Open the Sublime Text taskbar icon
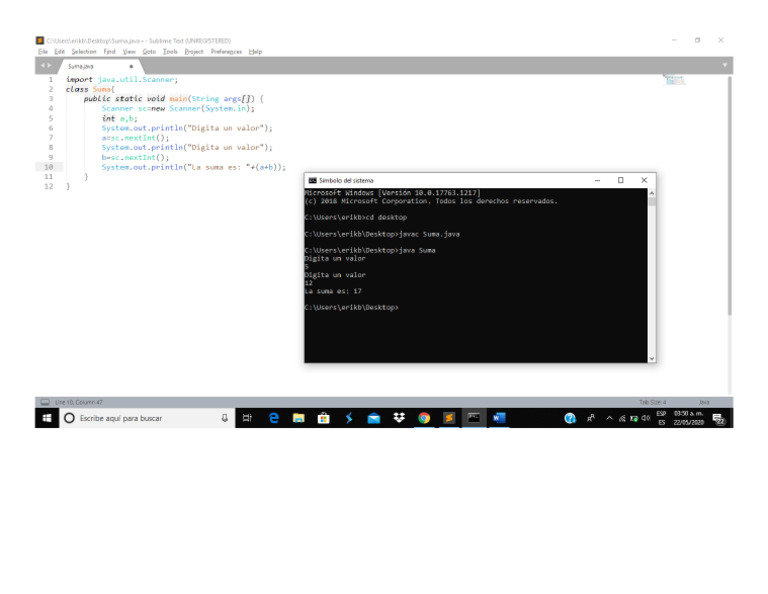 449,418
